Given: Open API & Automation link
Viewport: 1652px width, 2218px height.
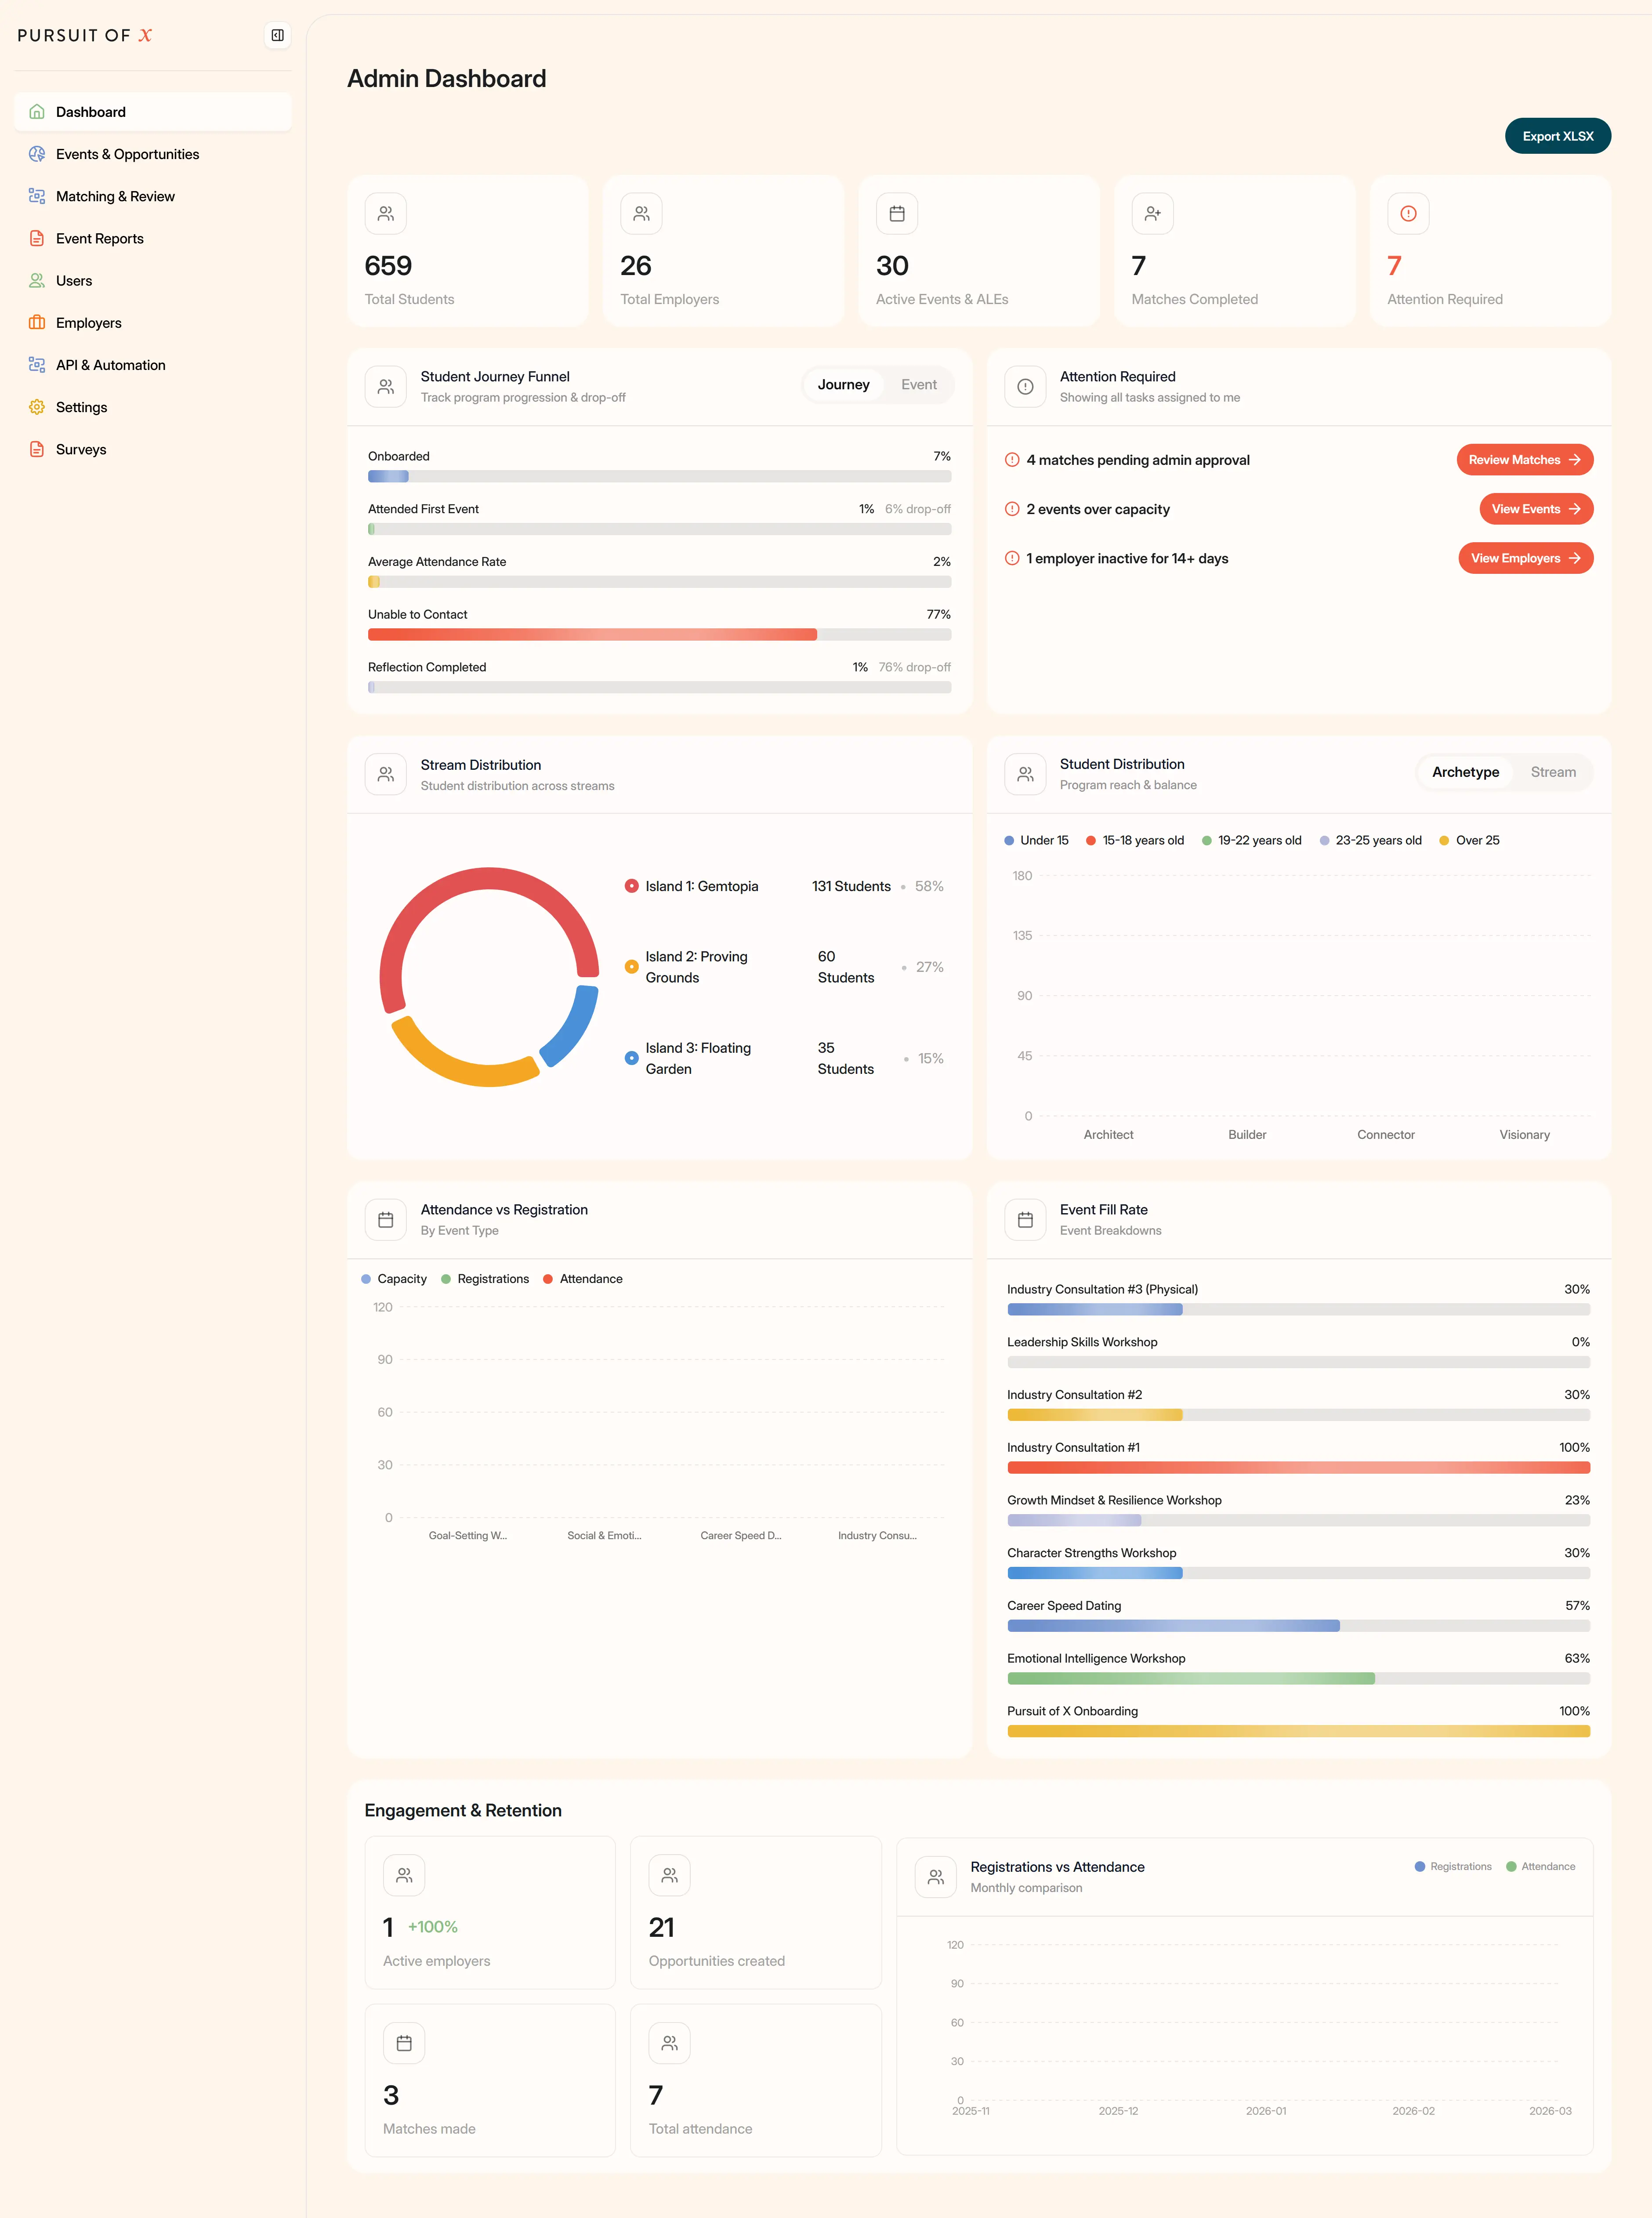Looking at the screenshot, I should (x=153, y=365).
